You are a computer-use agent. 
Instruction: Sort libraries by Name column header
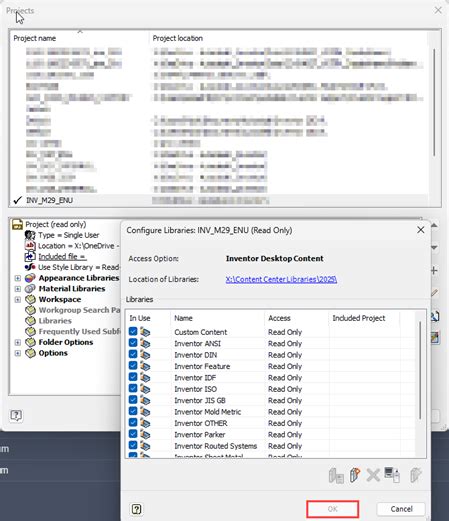click(217, 318)
